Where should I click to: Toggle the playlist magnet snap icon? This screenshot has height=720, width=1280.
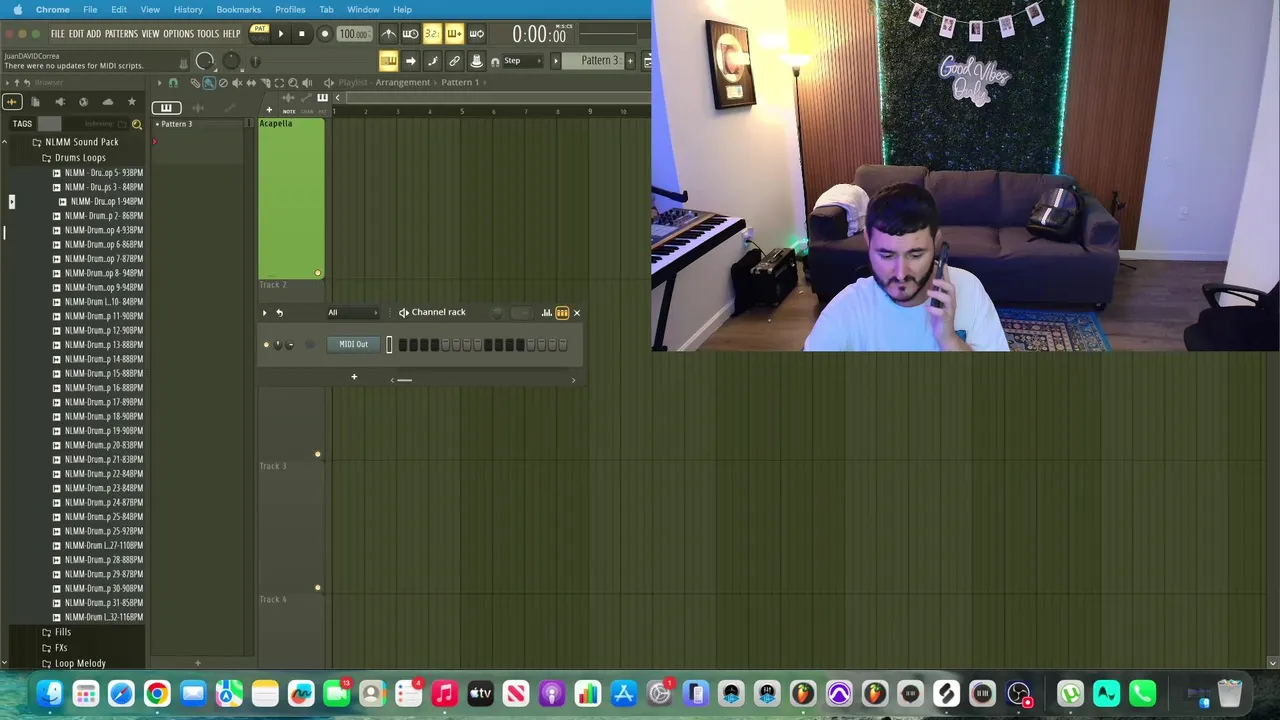click(173, 83)
